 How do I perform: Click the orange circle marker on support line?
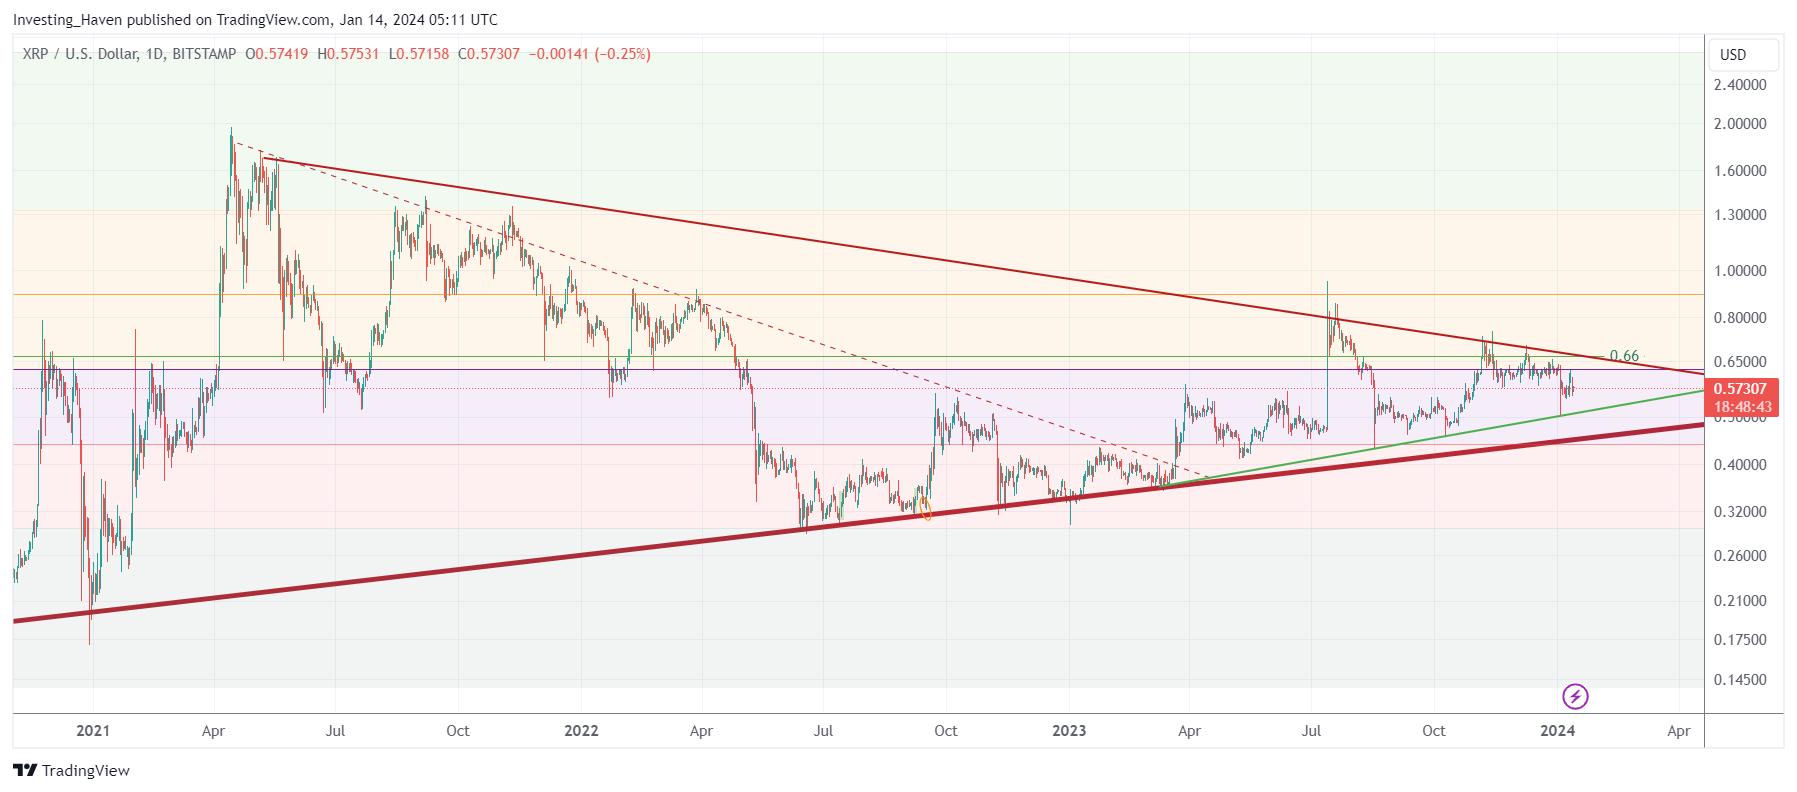(925, 509)
